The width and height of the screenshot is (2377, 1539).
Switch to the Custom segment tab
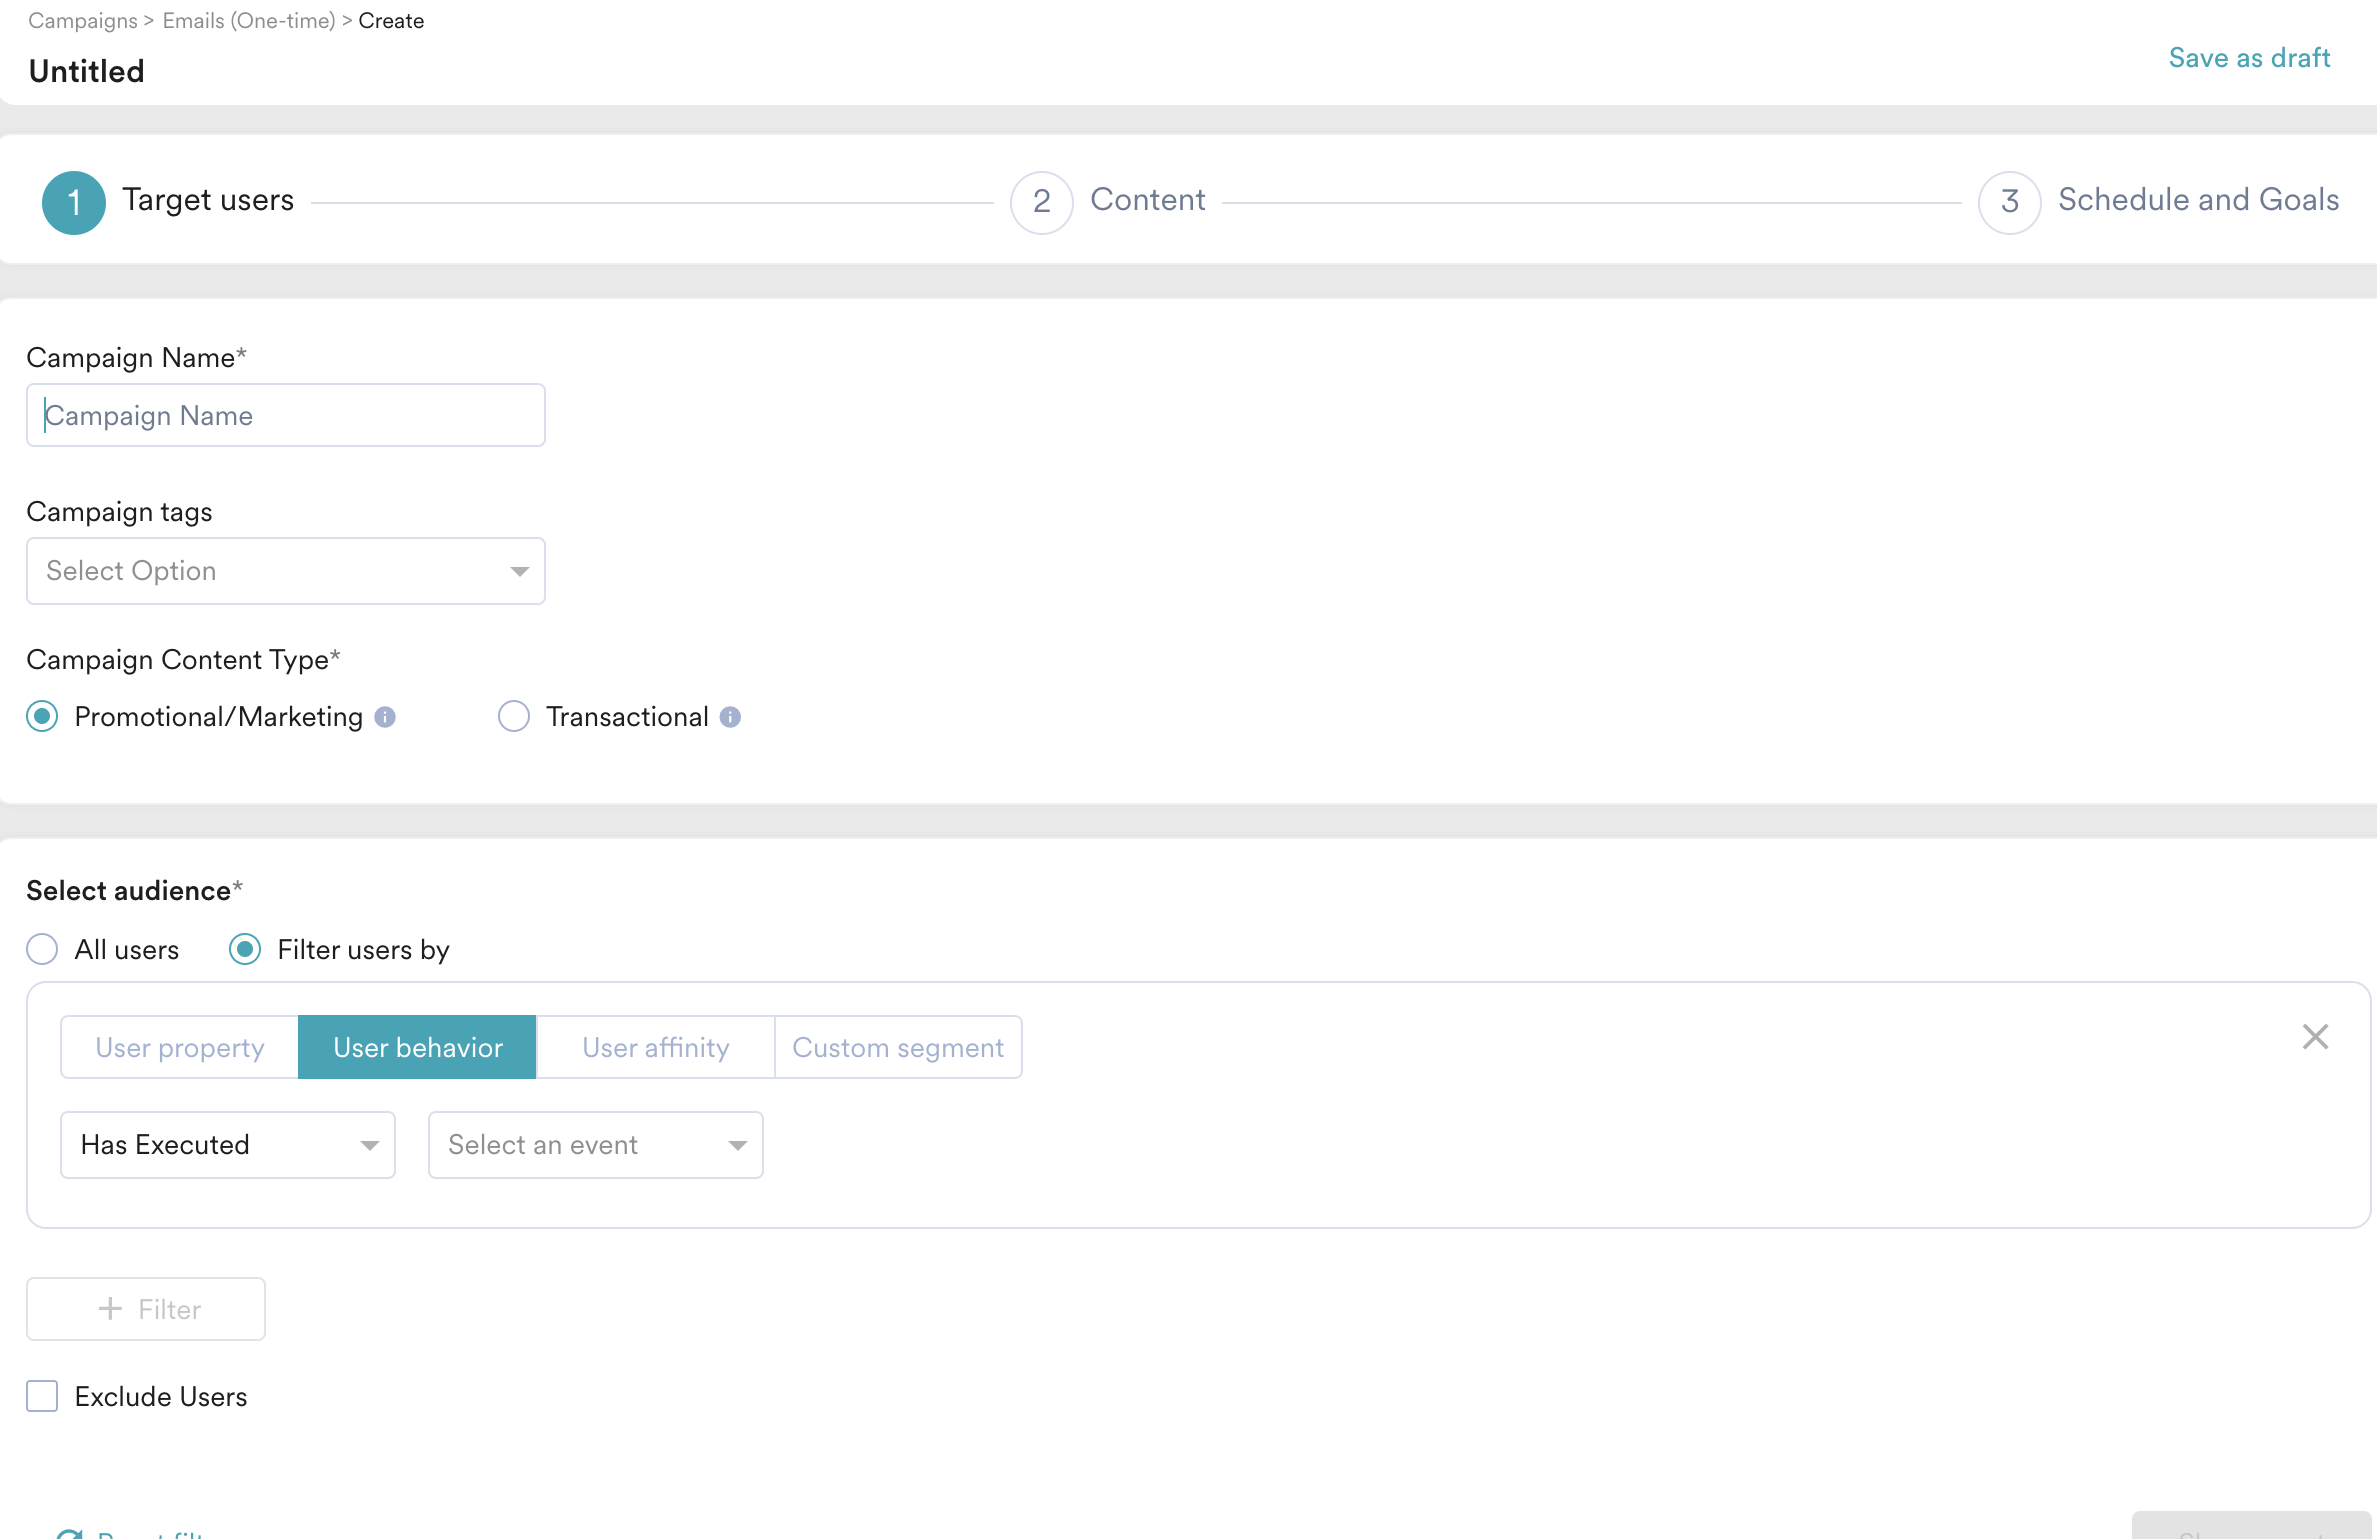pos(897,1047)
